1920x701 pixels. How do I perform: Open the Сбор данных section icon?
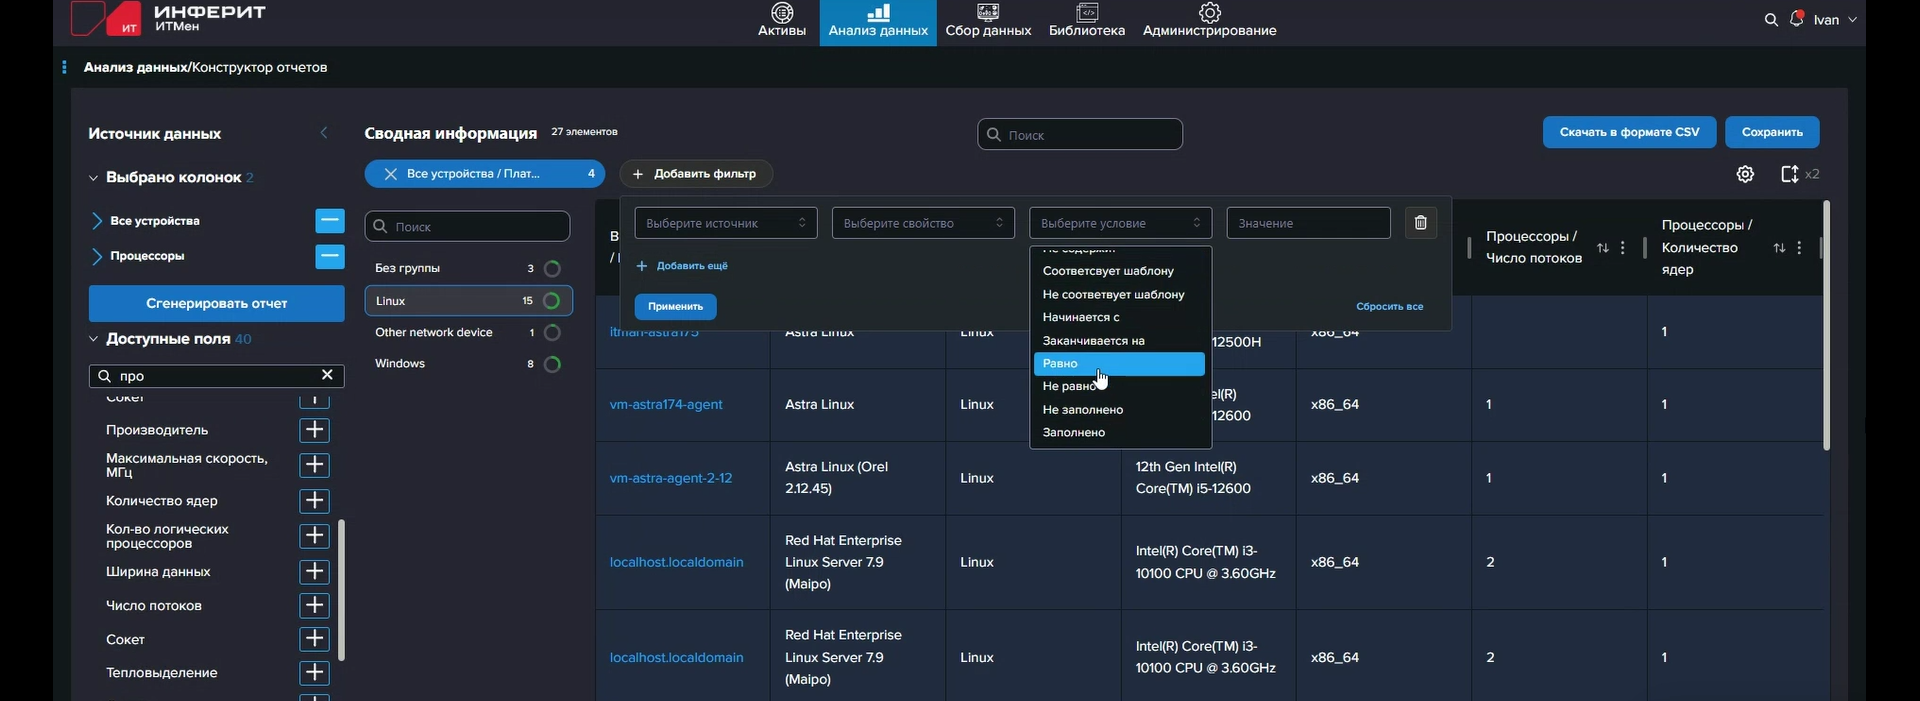pos(988,13)
